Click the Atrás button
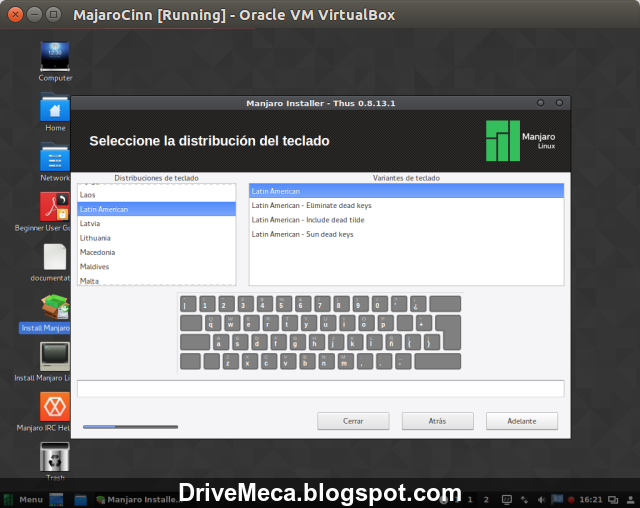The width and height of the screenshot is (640, 508). (x=438, y=421)
